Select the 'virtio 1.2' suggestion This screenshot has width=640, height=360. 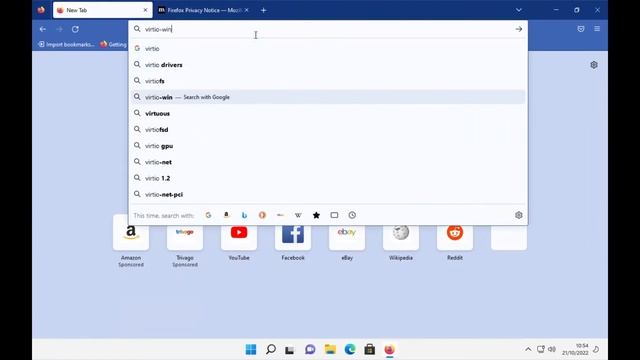pos(328,178)
